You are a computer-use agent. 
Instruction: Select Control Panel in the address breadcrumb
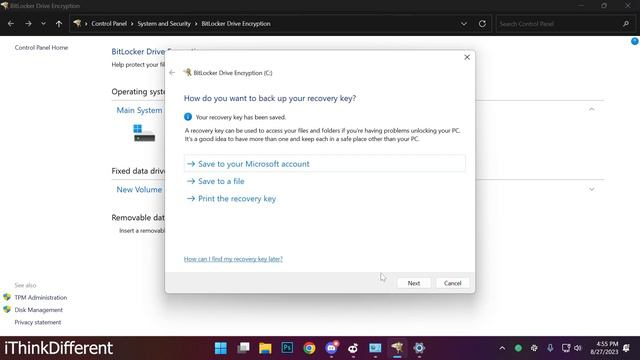[x=109, y=24]
